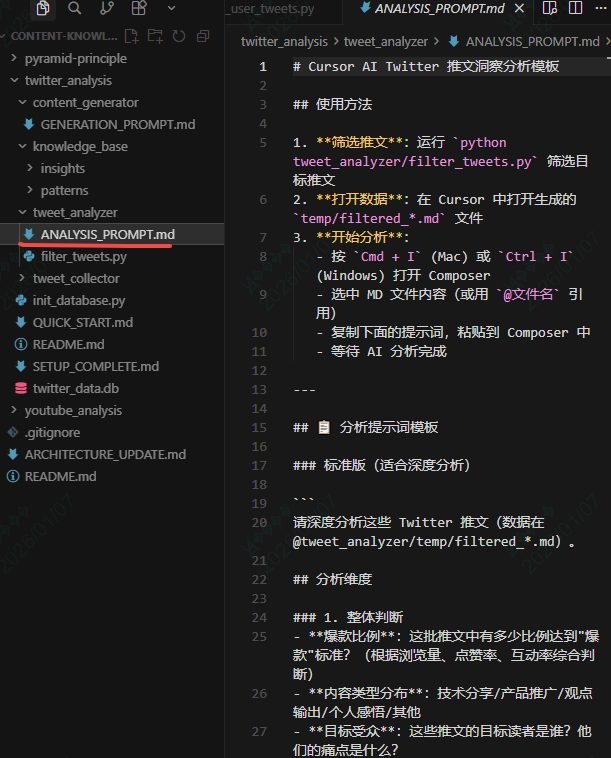Click '### 1. 整体判断' heading on line 24
Viewport: 611px width, 758px height.
[x=348, y=617]
